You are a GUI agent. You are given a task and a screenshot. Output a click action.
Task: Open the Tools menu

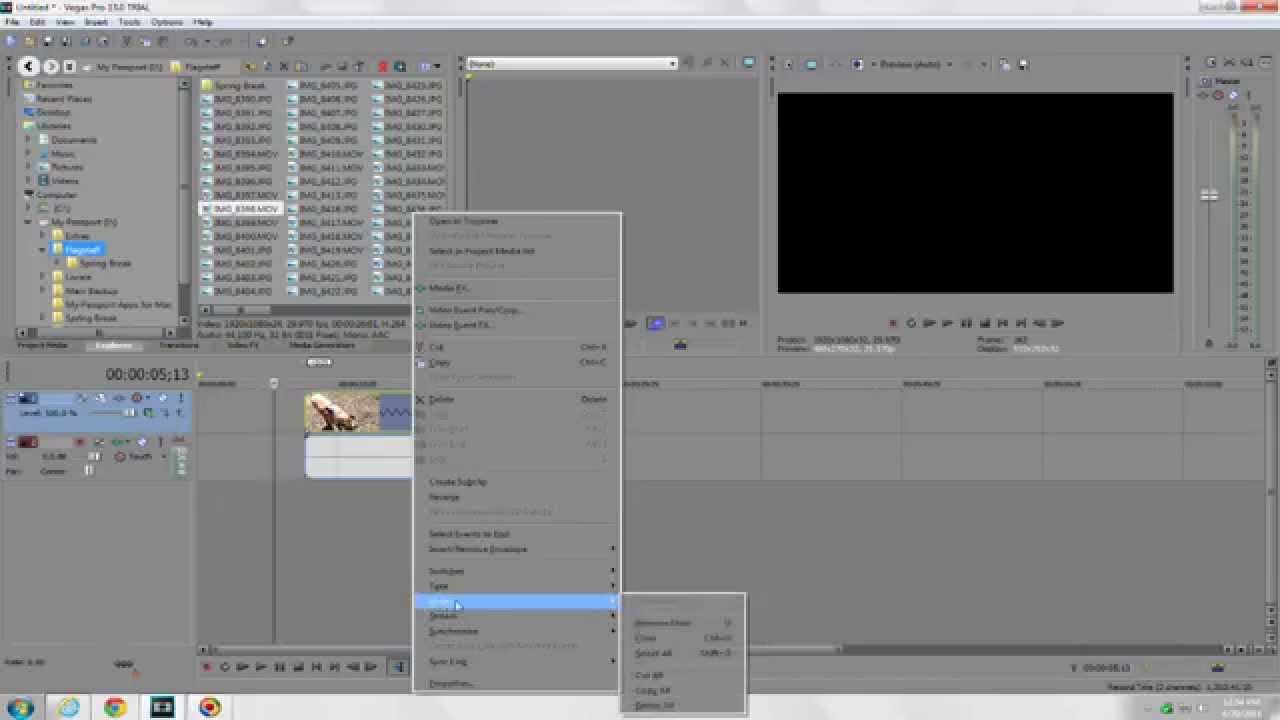(x=129, y=22)
